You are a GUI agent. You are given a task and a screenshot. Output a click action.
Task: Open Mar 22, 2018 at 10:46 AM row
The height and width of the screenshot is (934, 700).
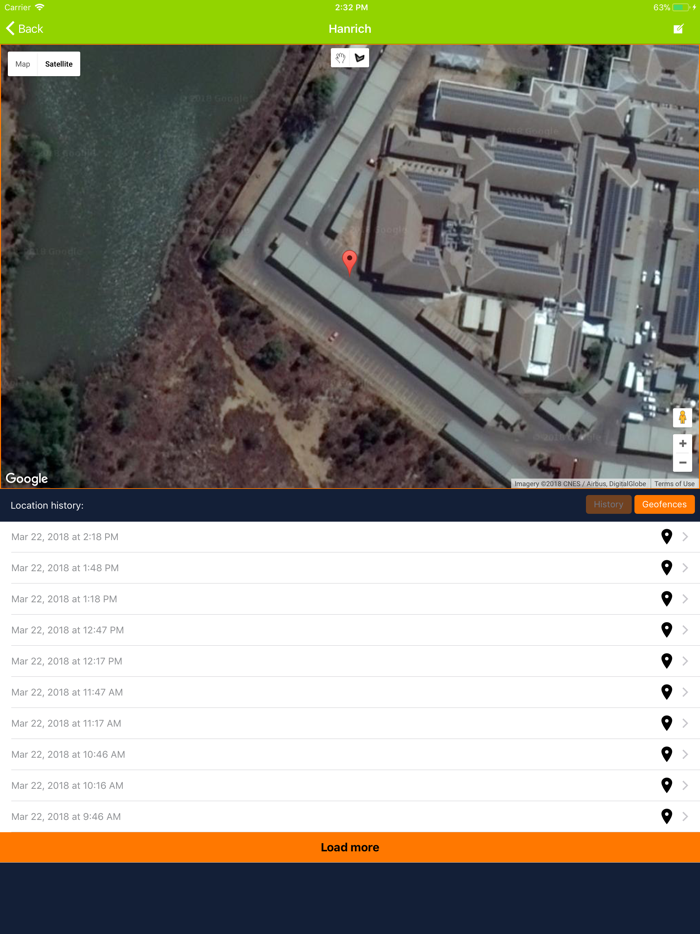(350, 754)
